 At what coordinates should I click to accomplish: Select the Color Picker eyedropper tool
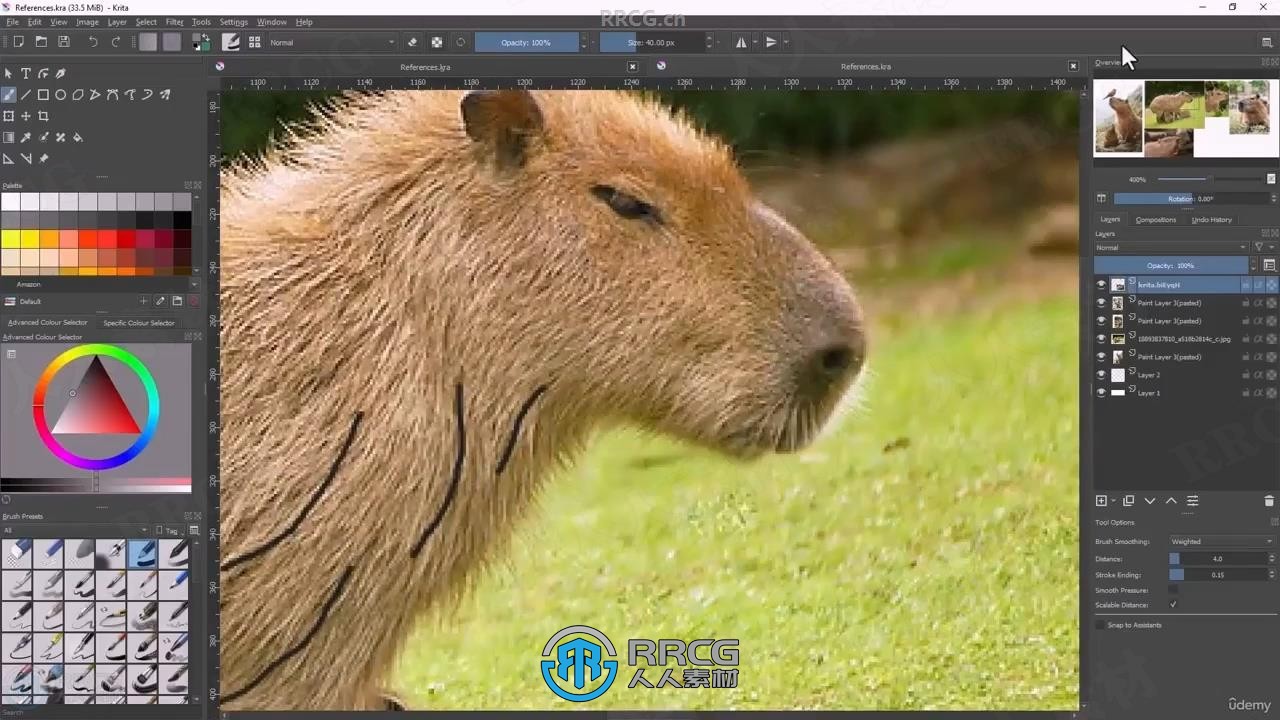coord(26,137)
